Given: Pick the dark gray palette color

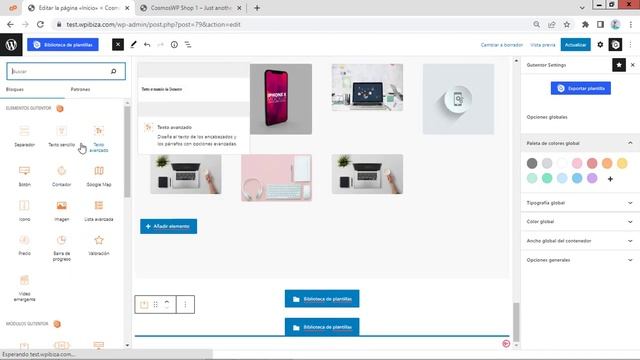Looking at the screenshot, I should (532, 163).
